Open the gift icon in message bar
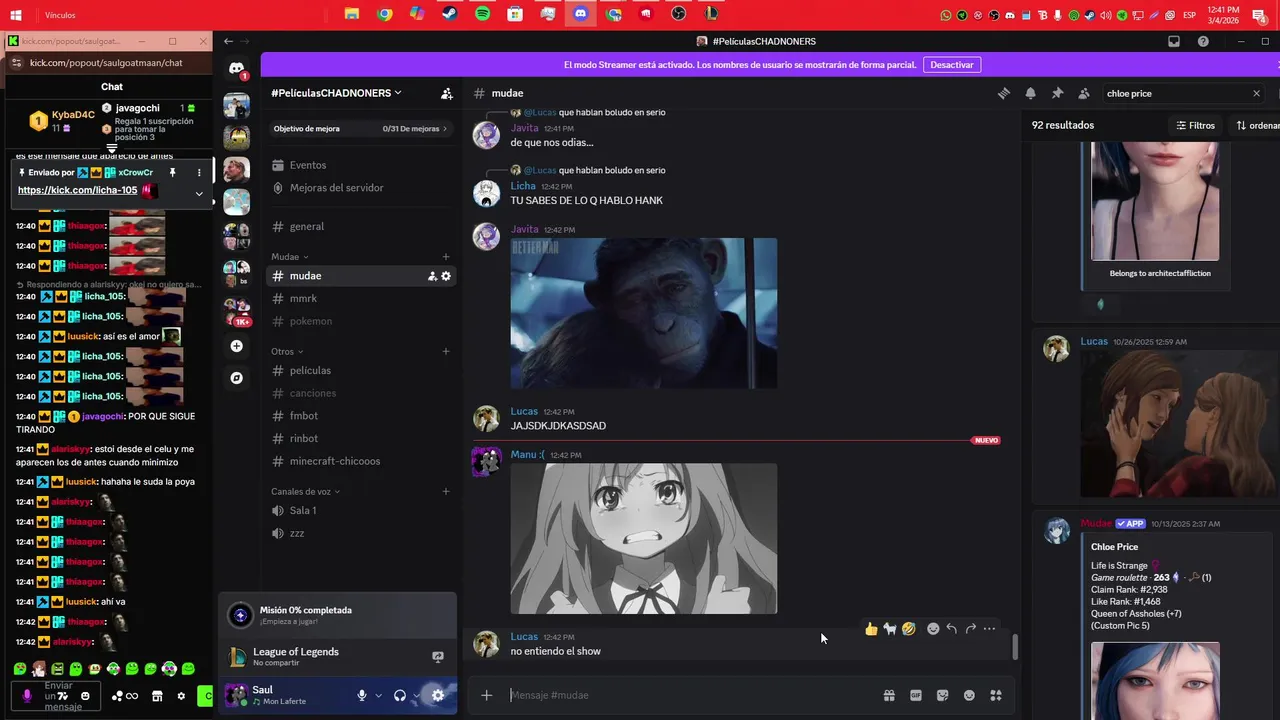 (x=889, y=695)
